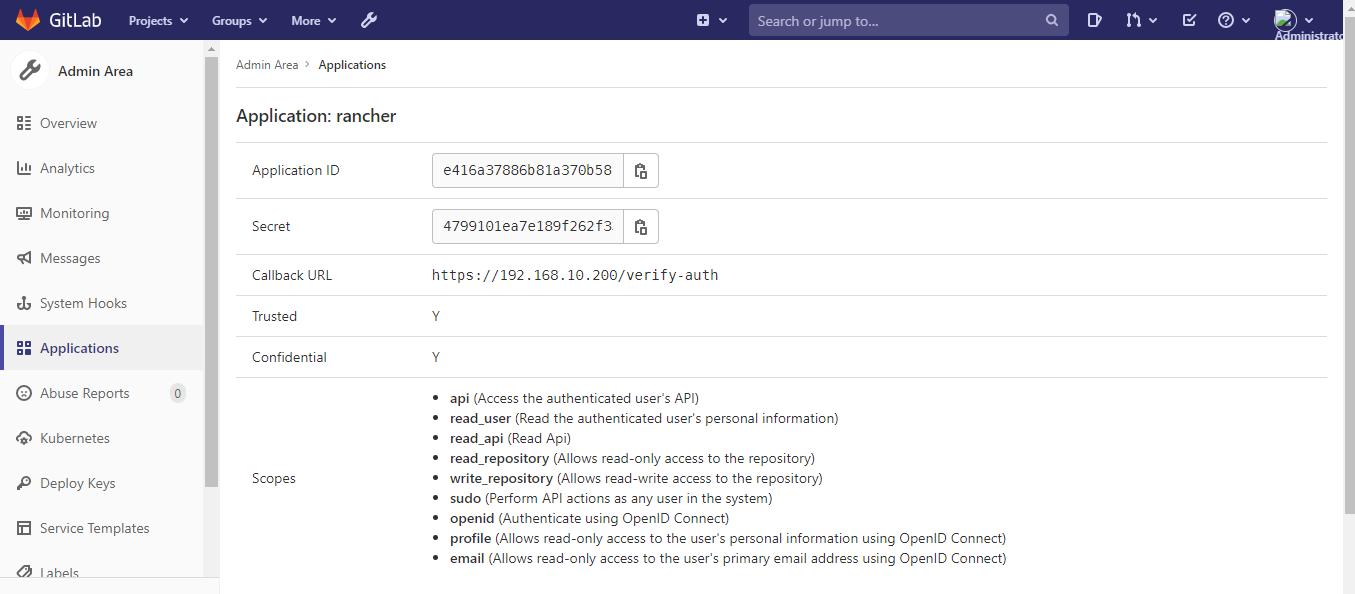This screenshot has width=1355, height=594.
Task: Click the sidebar vertical scrollbar
Action: click(x=211, y=270)
